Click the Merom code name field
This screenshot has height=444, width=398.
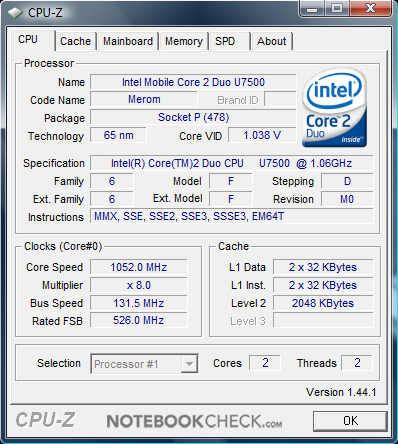[144, 99]
